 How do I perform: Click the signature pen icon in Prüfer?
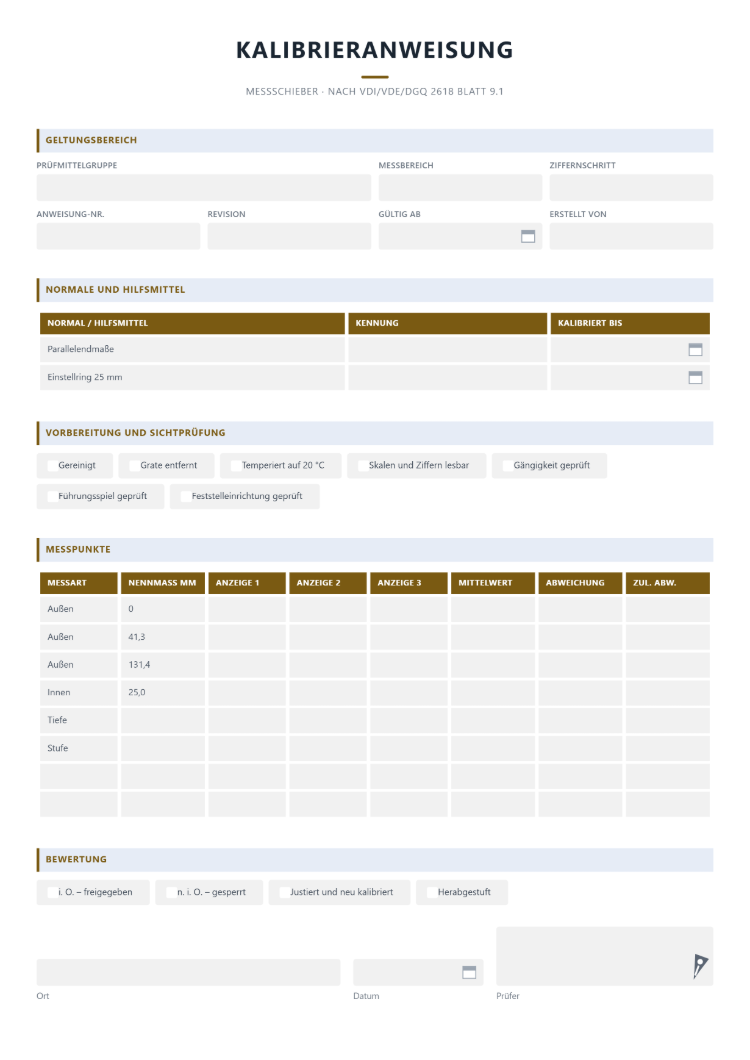coord(700,965)
